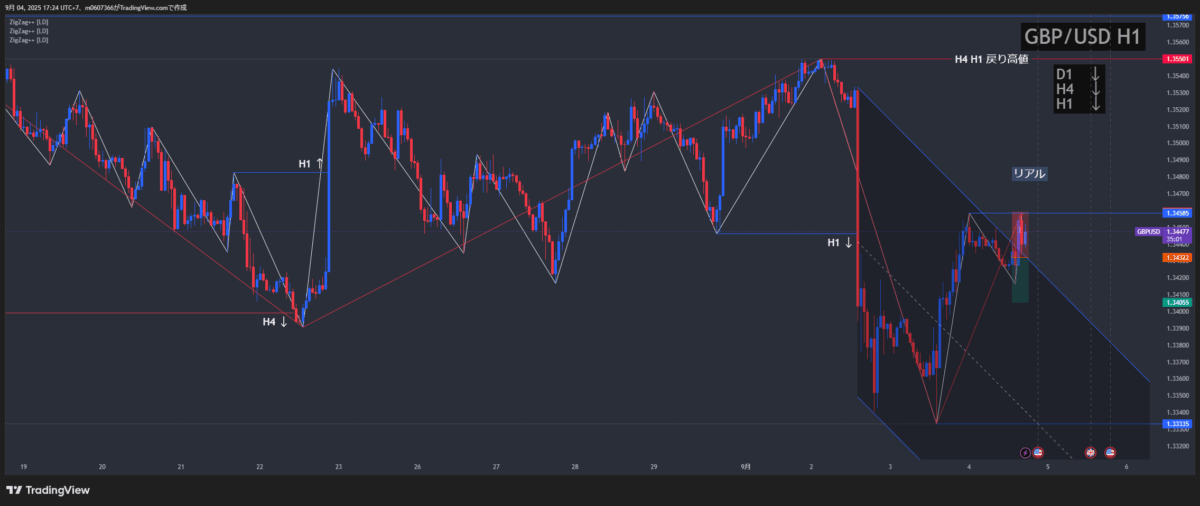
Task: Select the H1 up-arrow annotation
Action: click(x=311, y=163)
